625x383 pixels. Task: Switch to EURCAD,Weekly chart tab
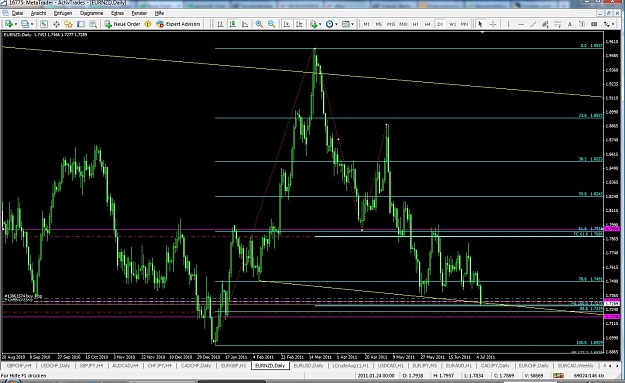coord(575,365)
